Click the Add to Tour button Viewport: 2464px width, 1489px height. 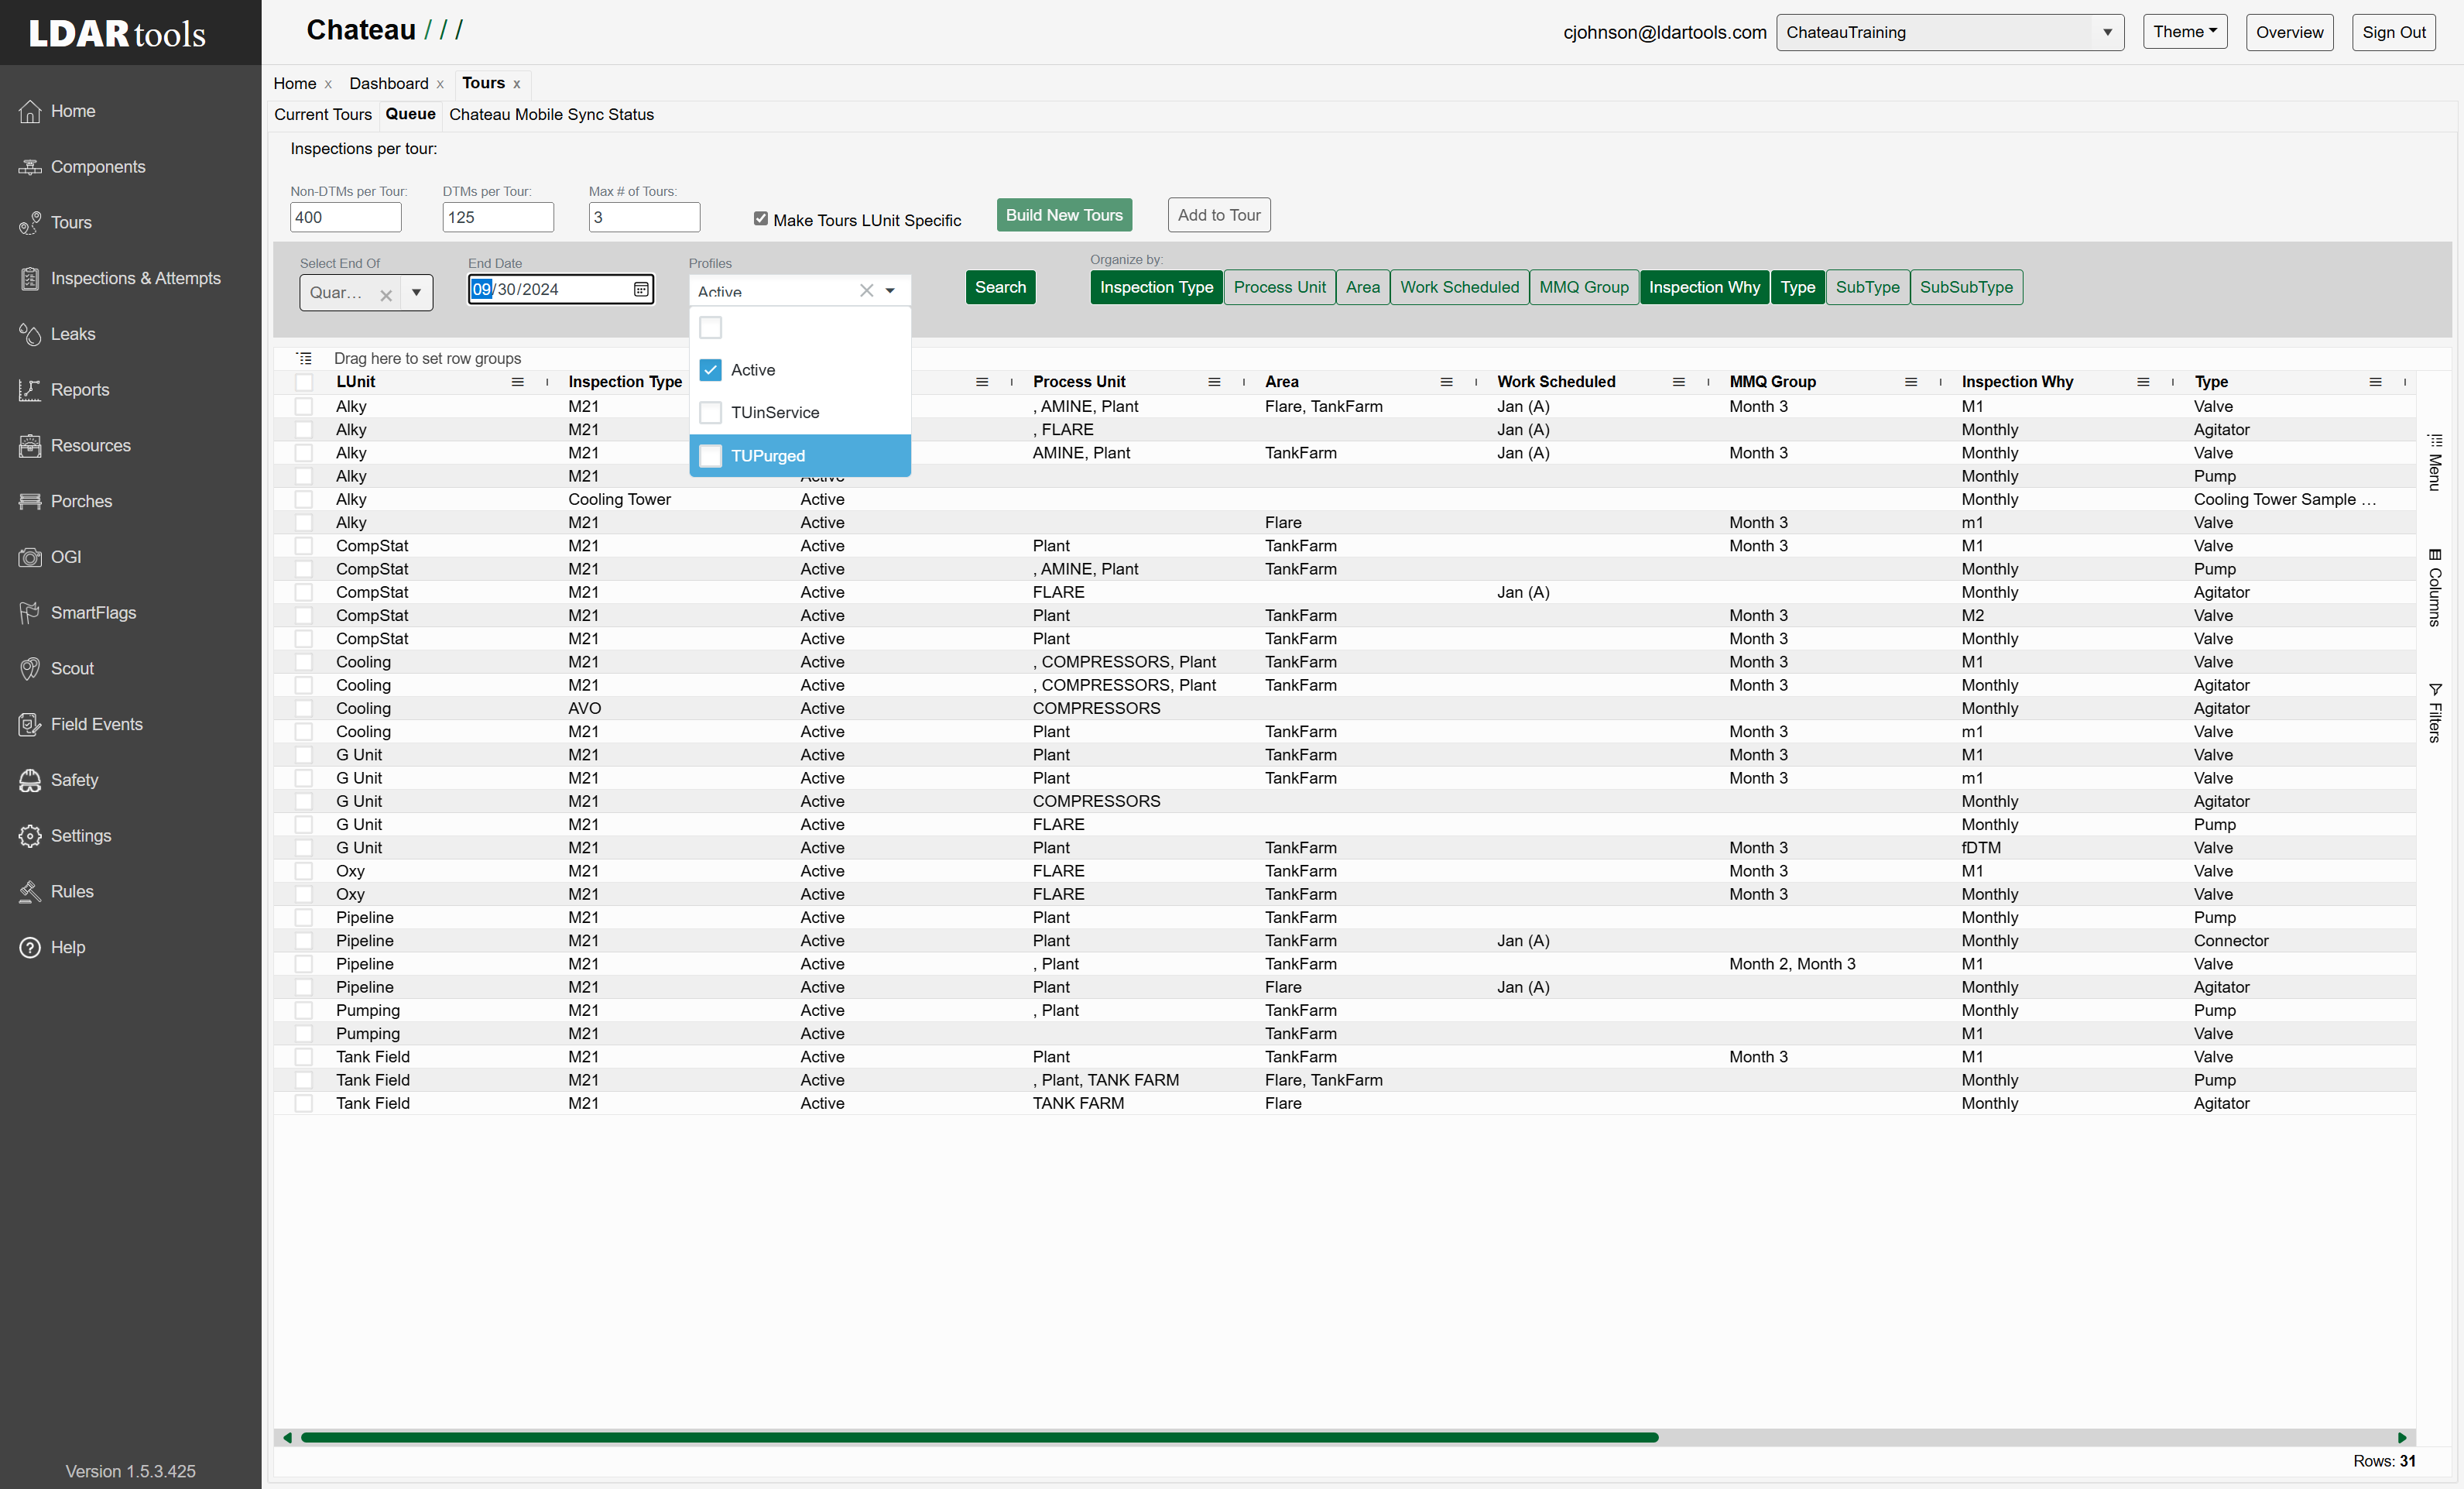point(1219,215)
